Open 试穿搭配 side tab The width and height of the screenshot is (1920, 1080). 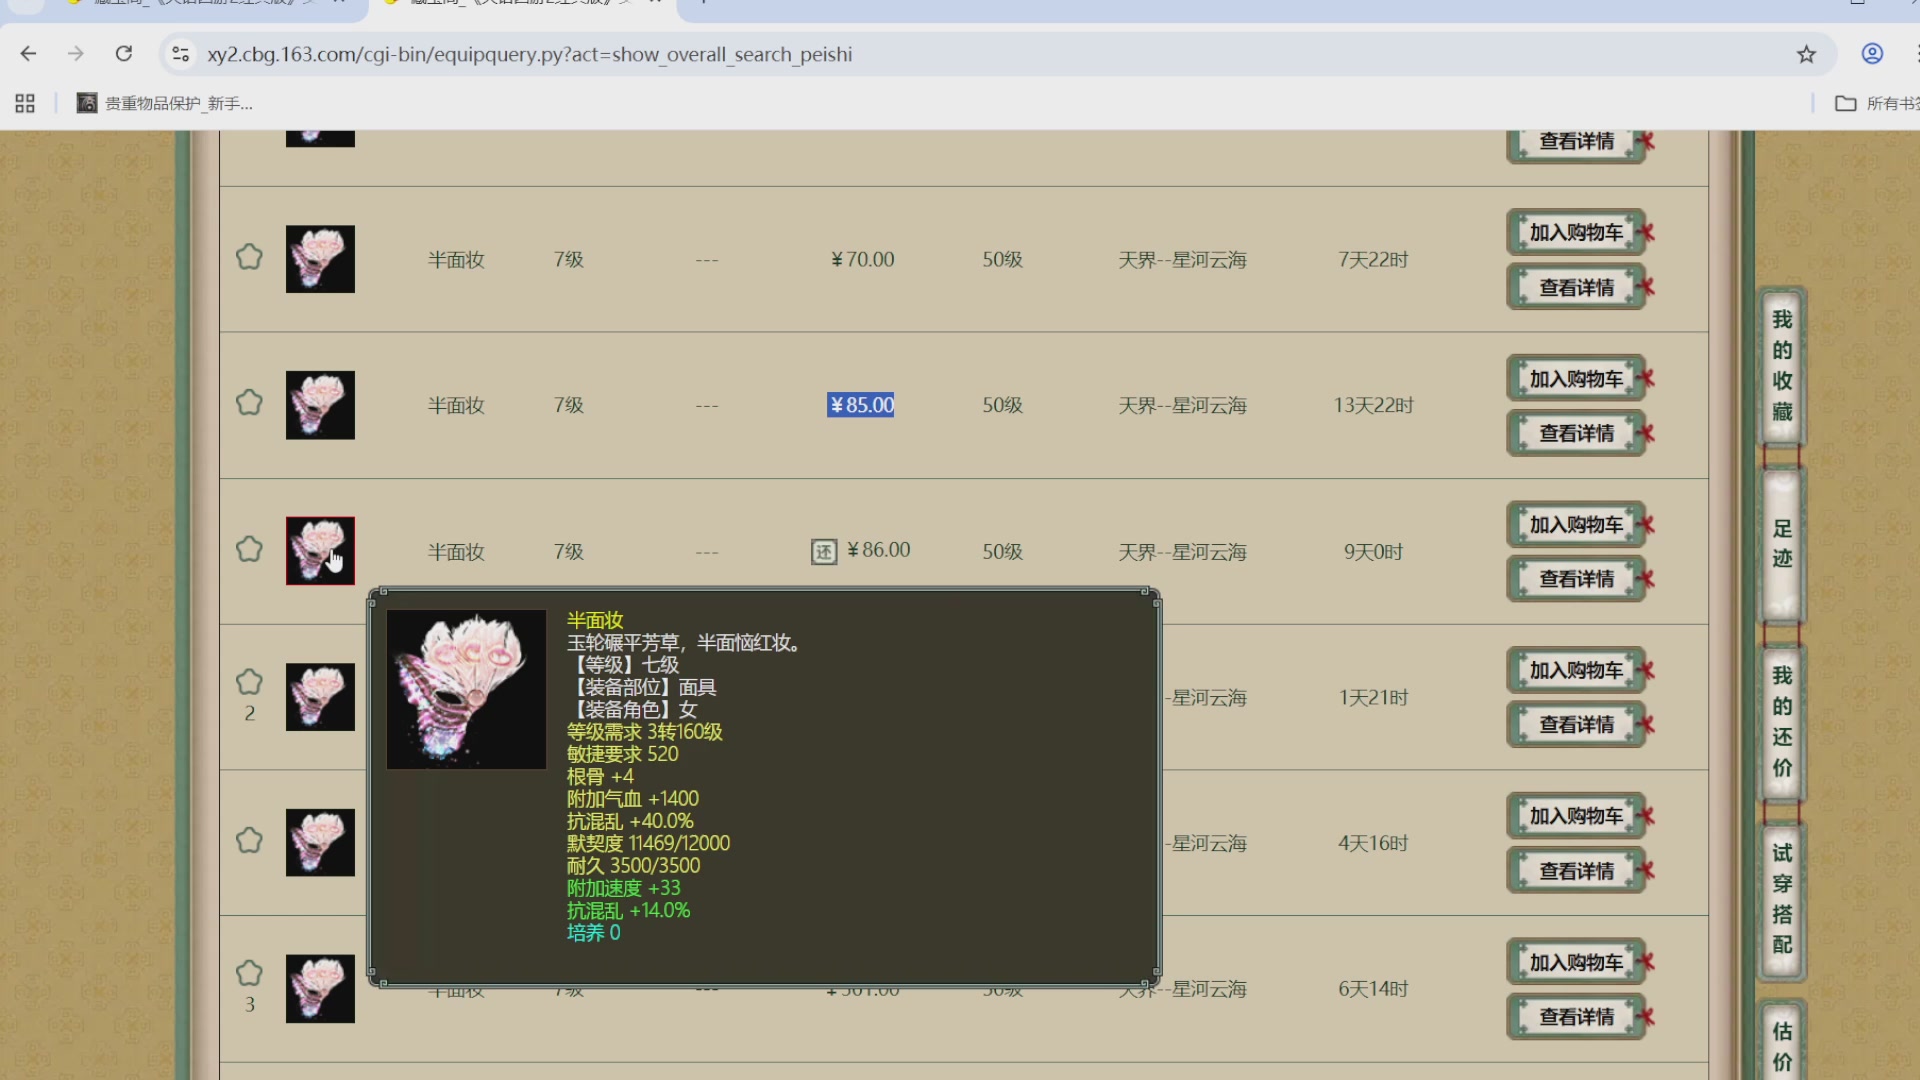click(x=1782, y=899)
